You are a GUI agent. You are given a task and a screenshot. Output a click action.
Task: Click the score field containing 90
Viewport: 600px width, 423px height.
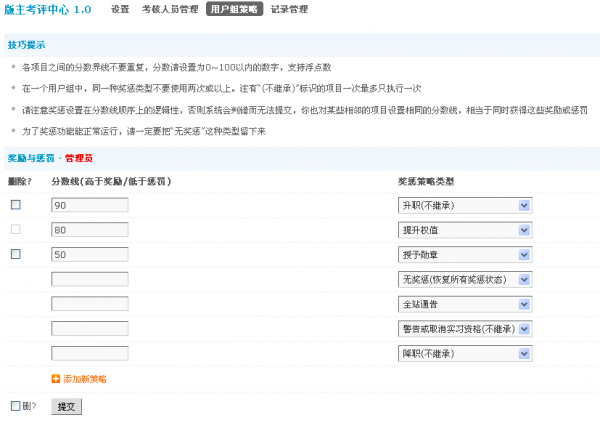click(x=90, y=205)
